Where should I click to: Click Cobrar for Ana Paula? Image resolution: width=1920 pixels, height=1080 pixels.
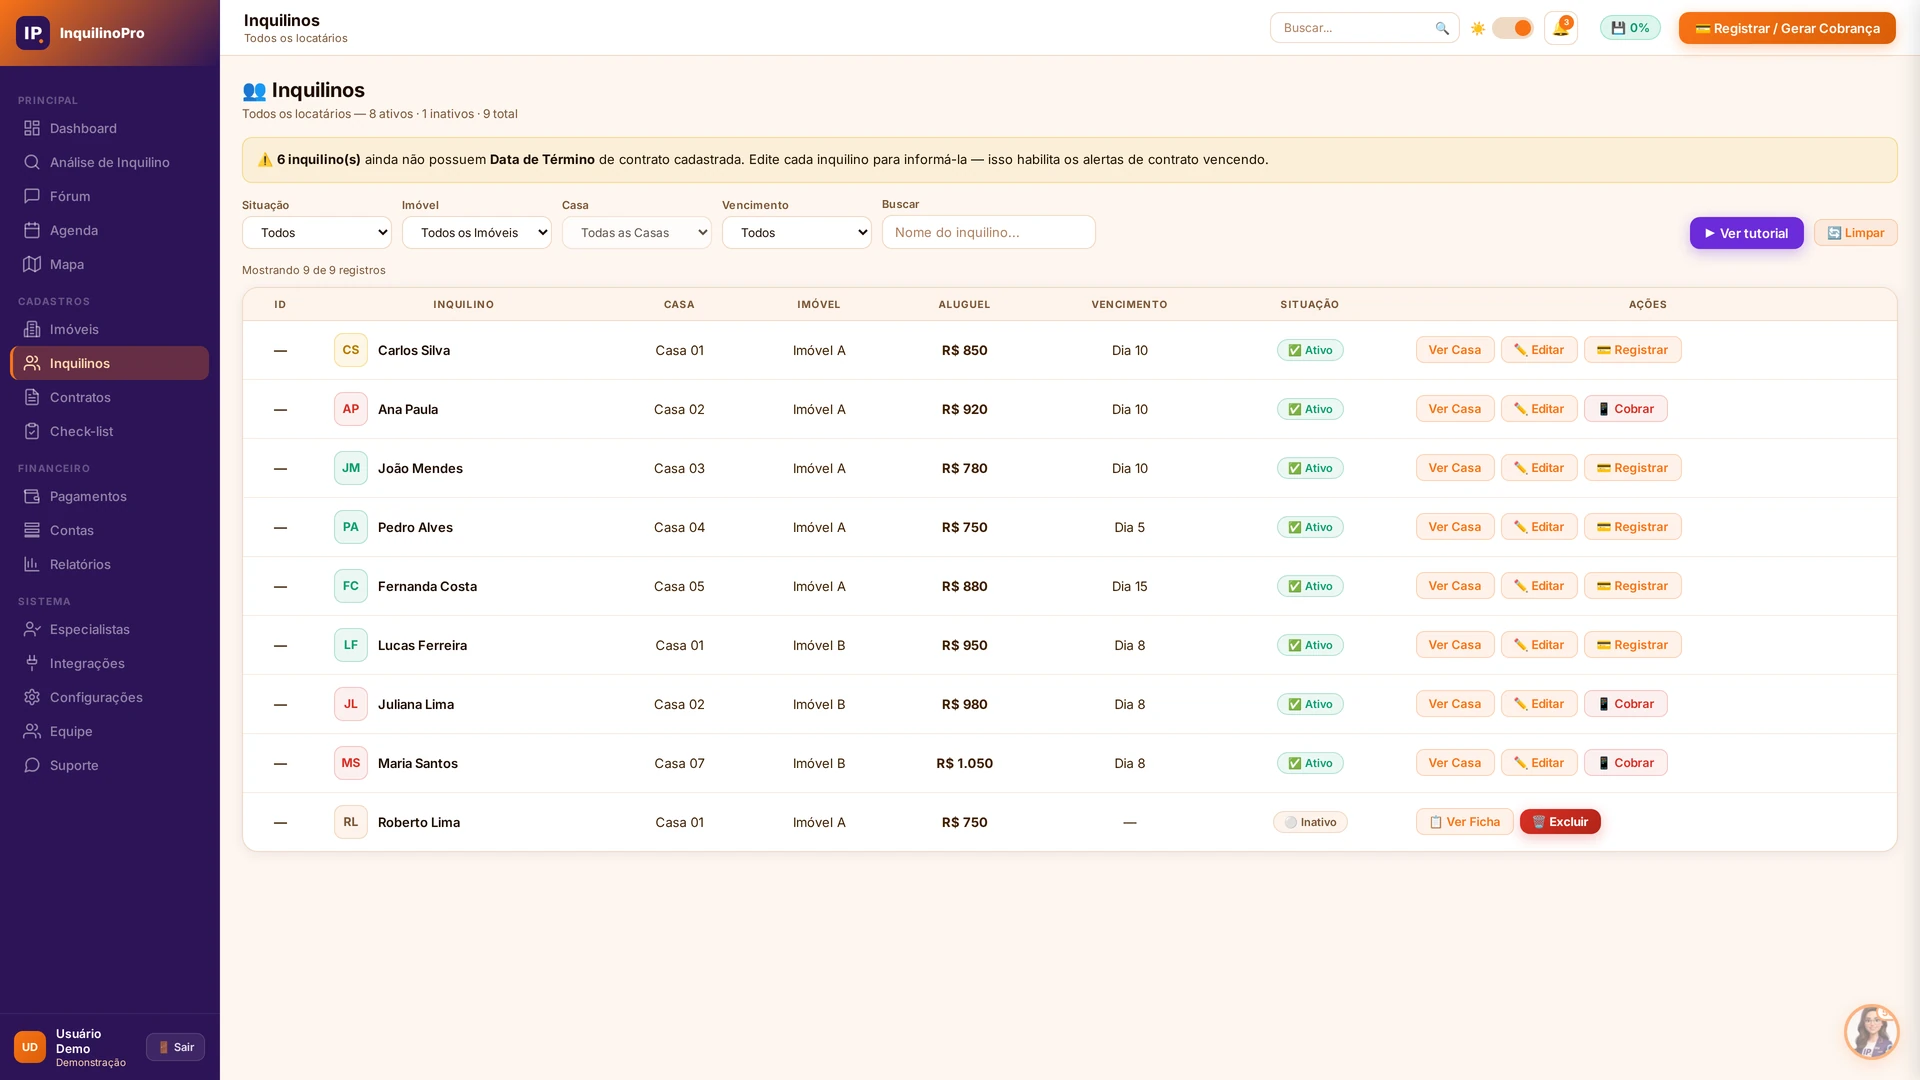1625,409
